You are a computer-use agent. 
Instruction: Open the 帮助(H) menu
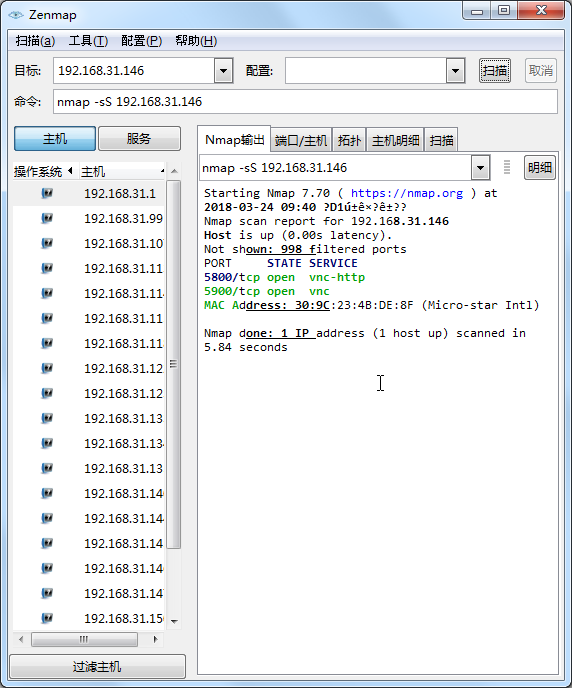tap(196, 41)
